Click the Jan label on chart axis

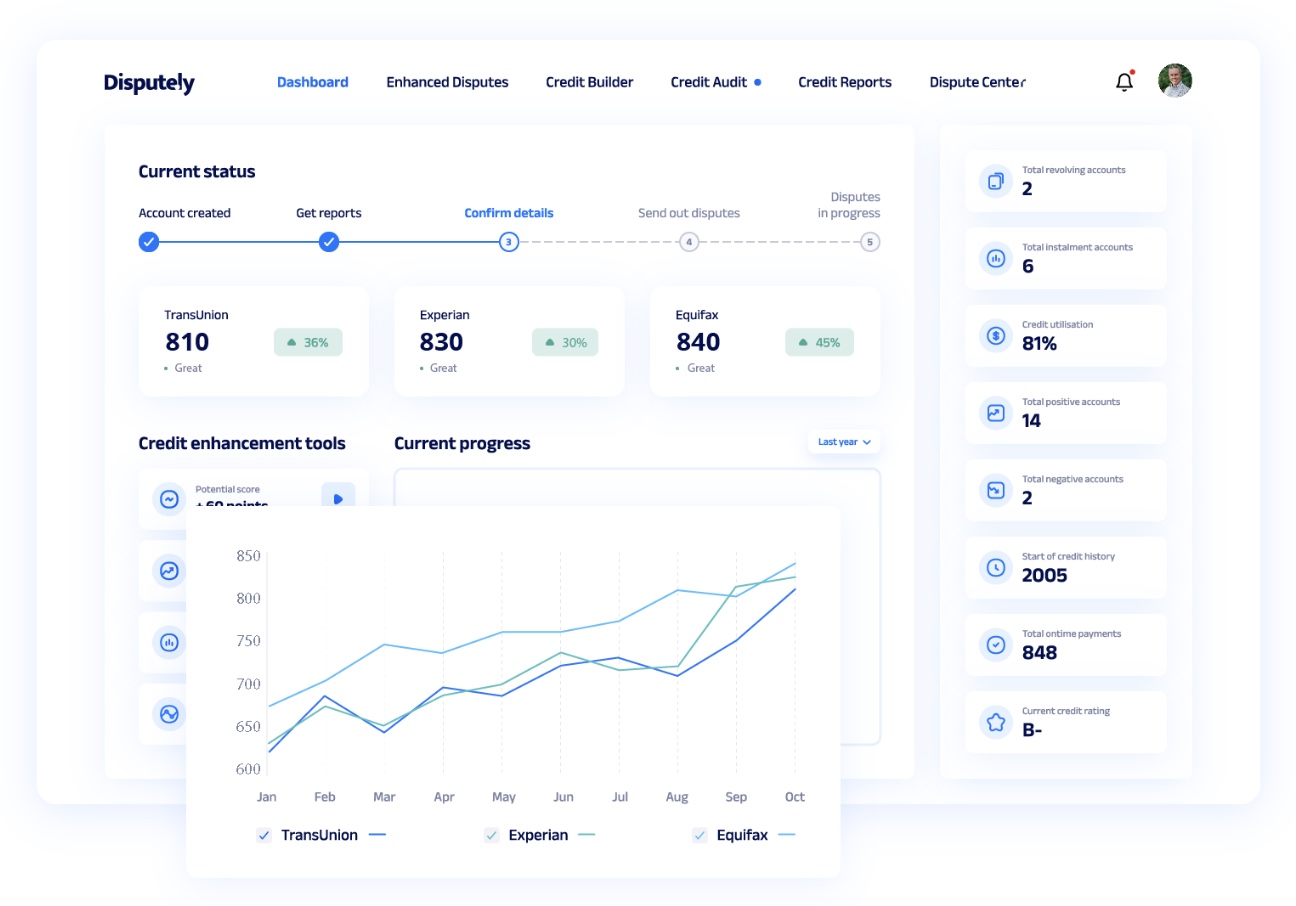[267, 797]
